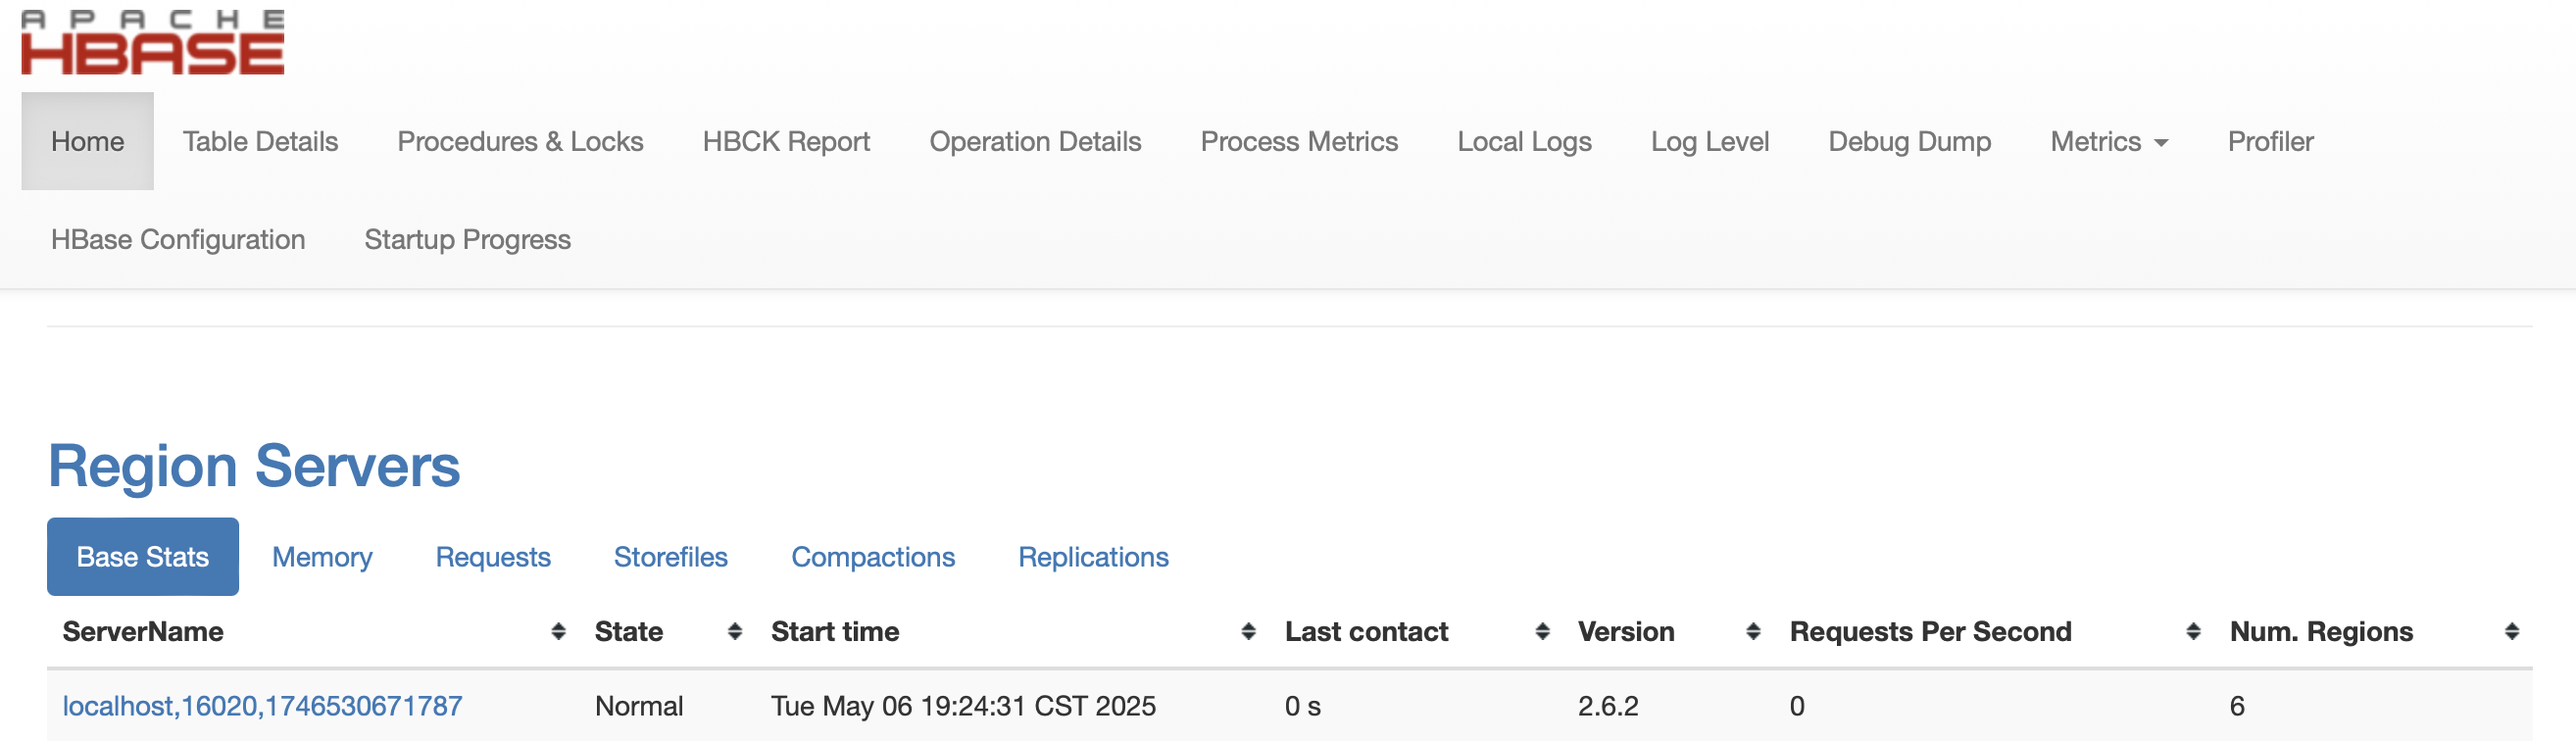The image size is (2576, 741).
Task: Click the State column header
Action: point(629,632)
